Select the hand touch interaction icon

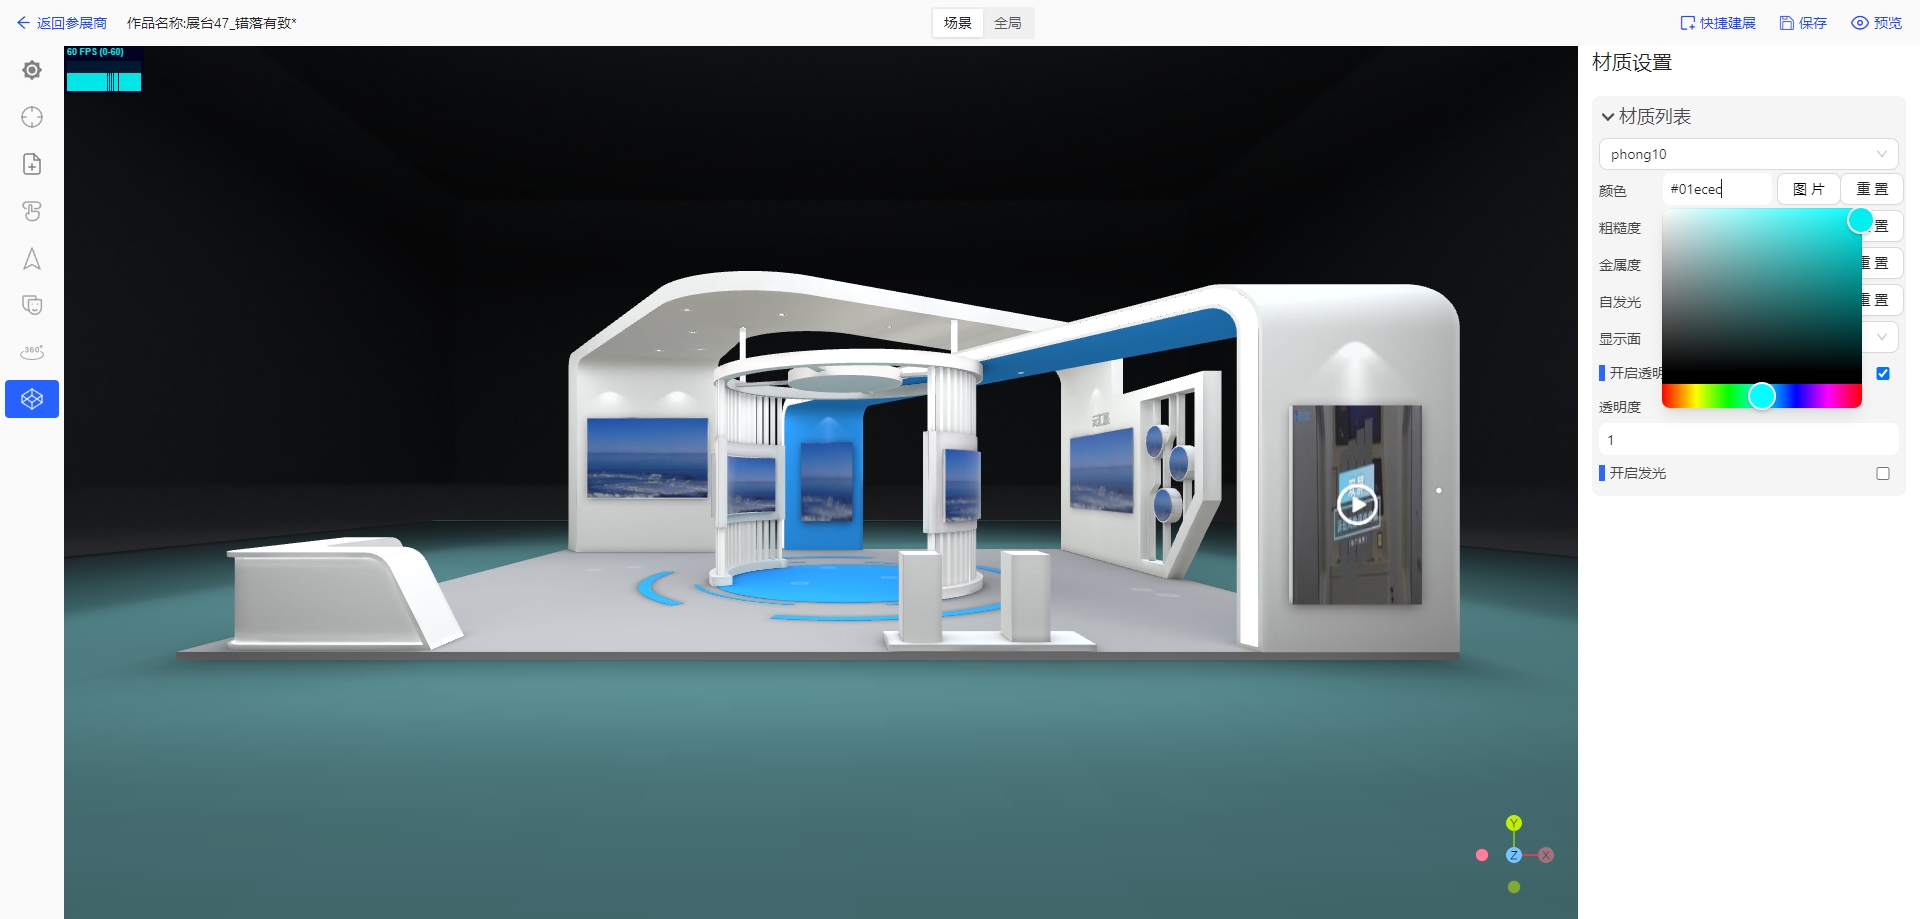(32, 211)
